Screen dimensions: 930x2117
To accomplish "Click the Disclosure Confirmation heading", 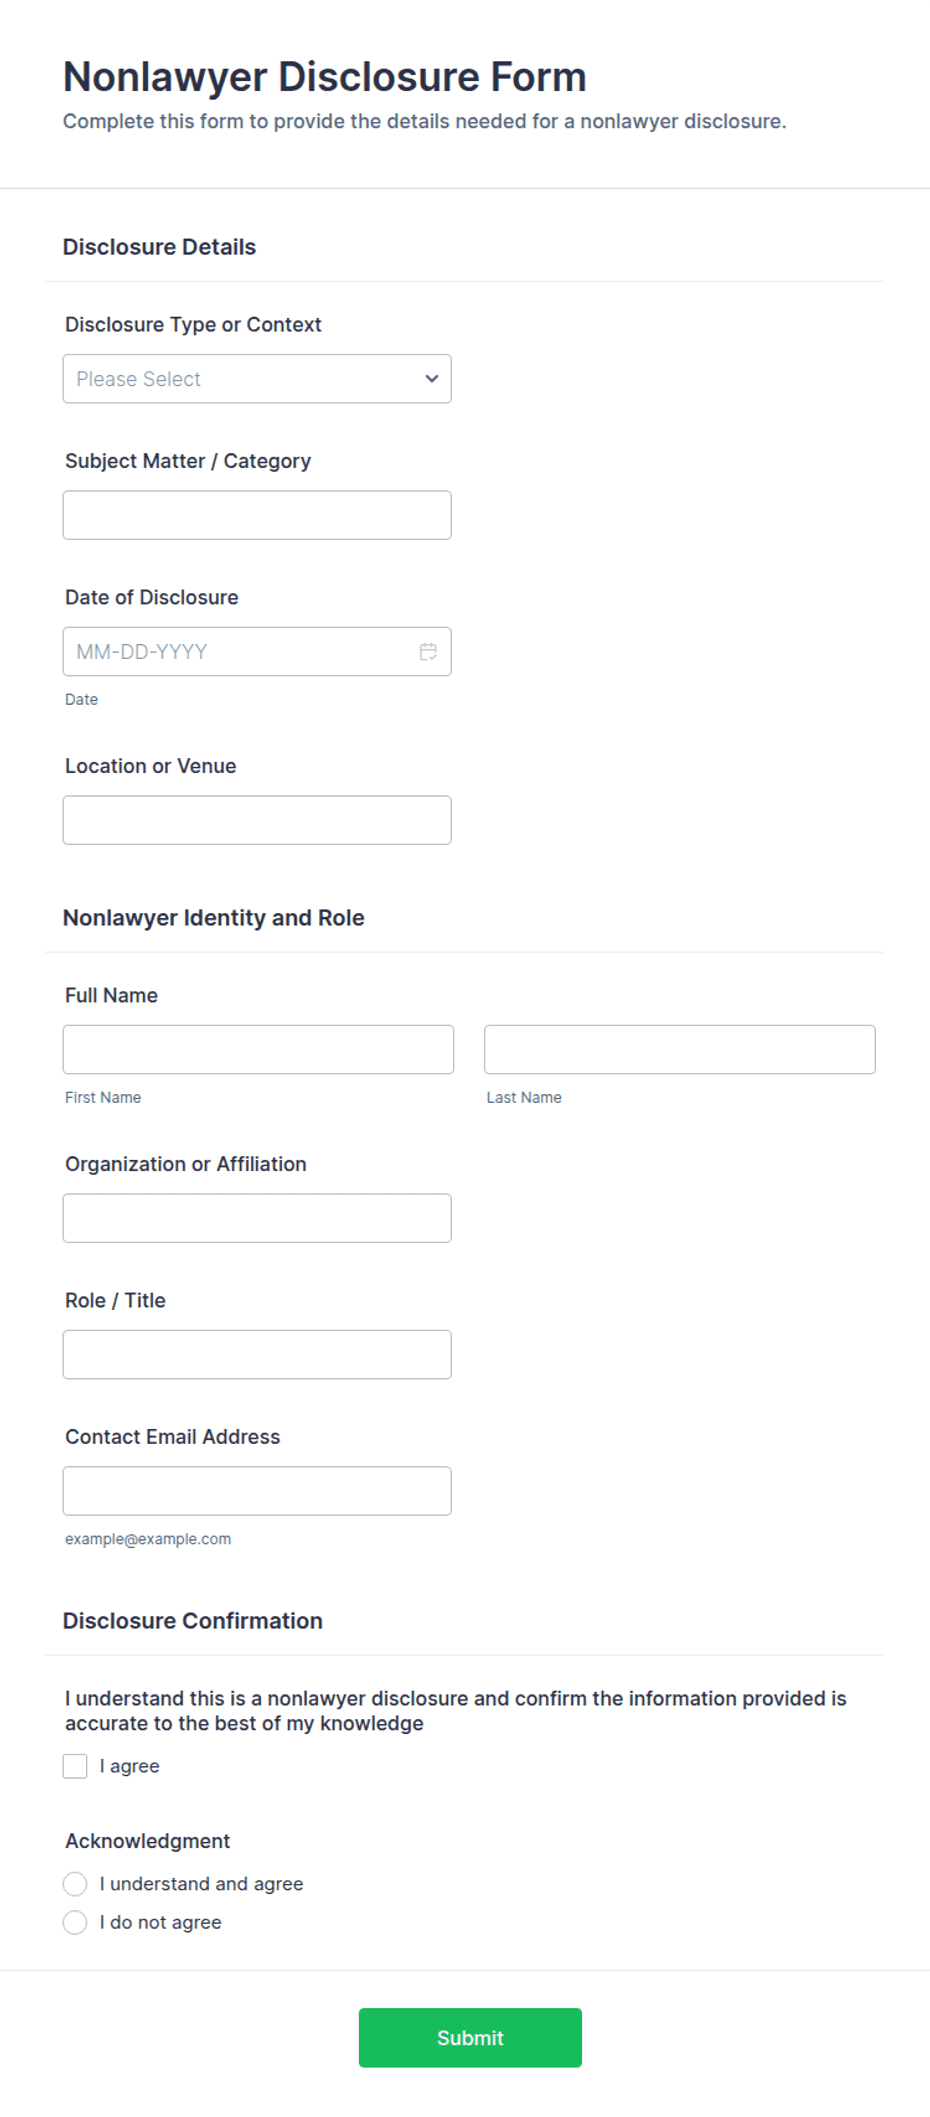I will [193, 1621].
